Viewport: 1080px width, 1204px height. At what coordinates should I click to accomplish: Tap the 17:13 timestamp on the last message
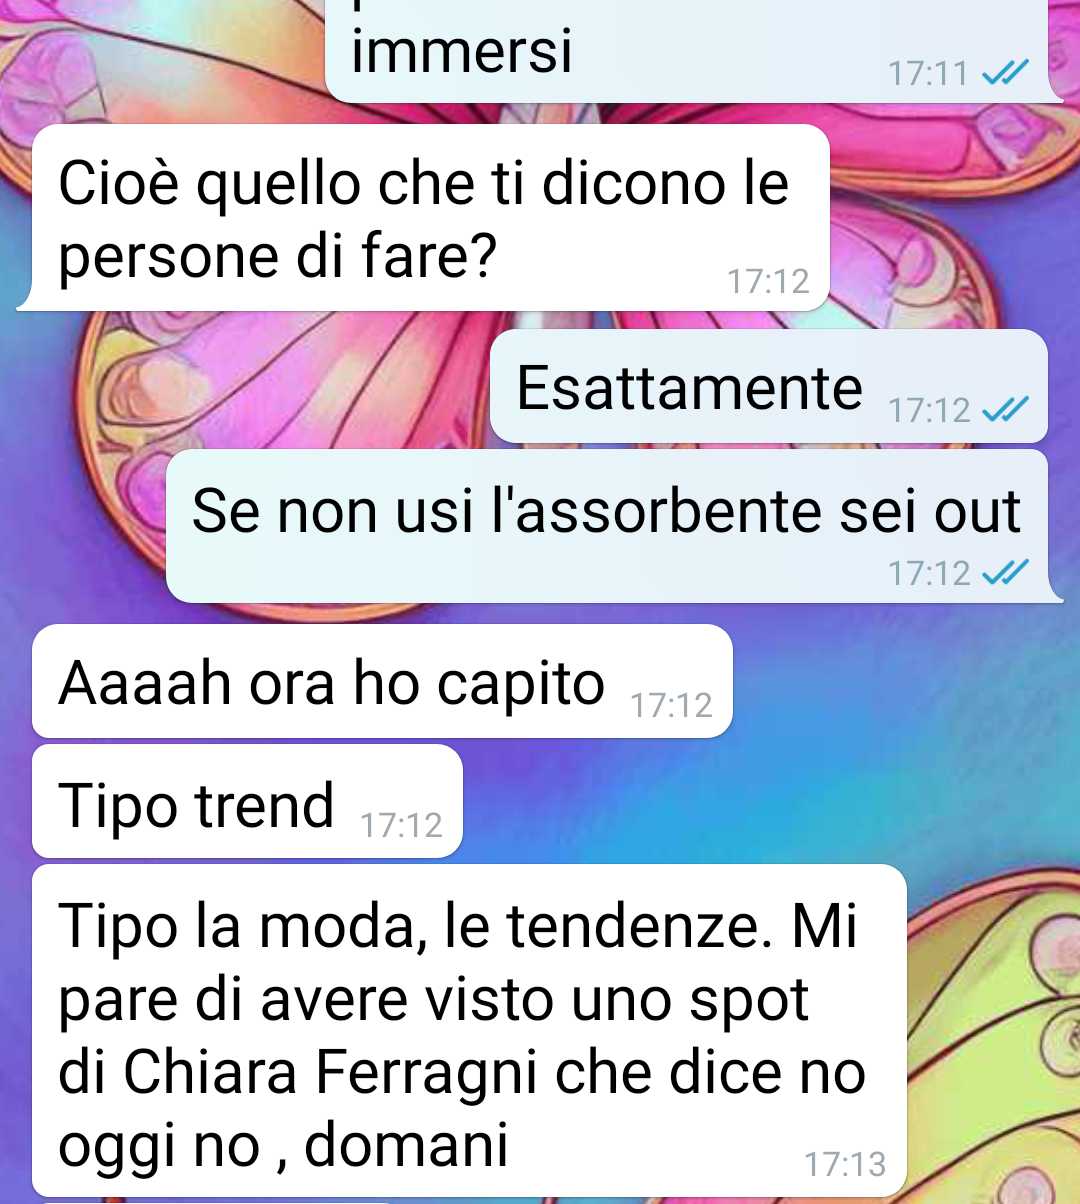[845, 1164]
